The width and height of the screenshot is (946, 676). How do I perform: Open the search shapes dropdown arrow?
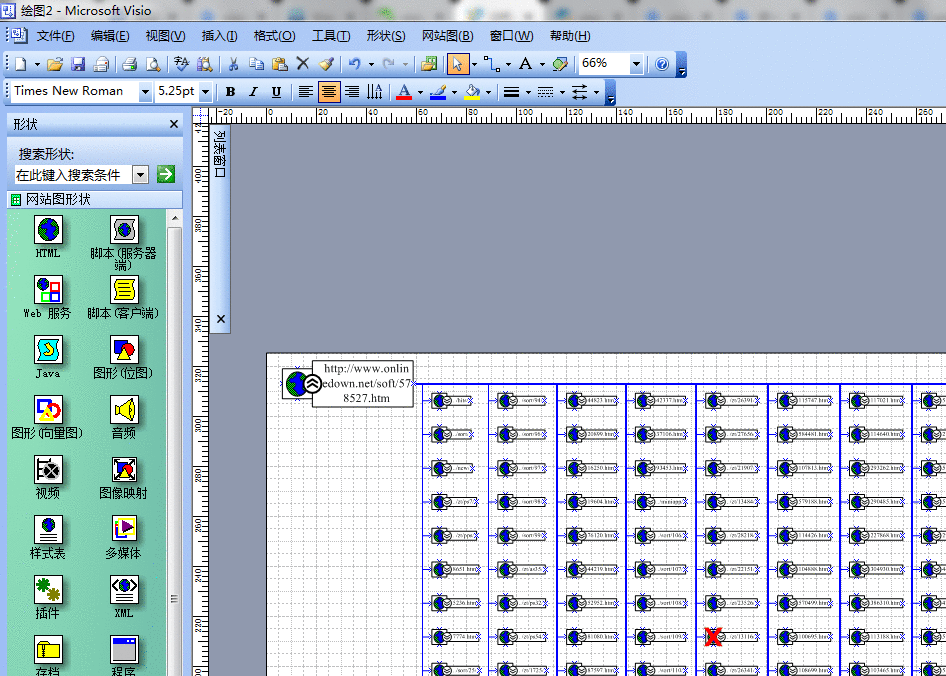[140, 173]
